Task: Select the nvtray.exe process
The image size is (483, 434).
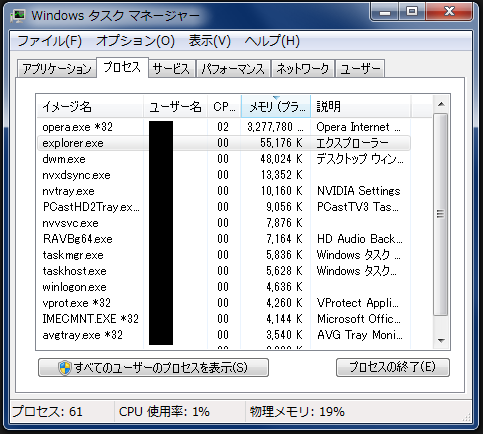Action: tap(223, 191)
